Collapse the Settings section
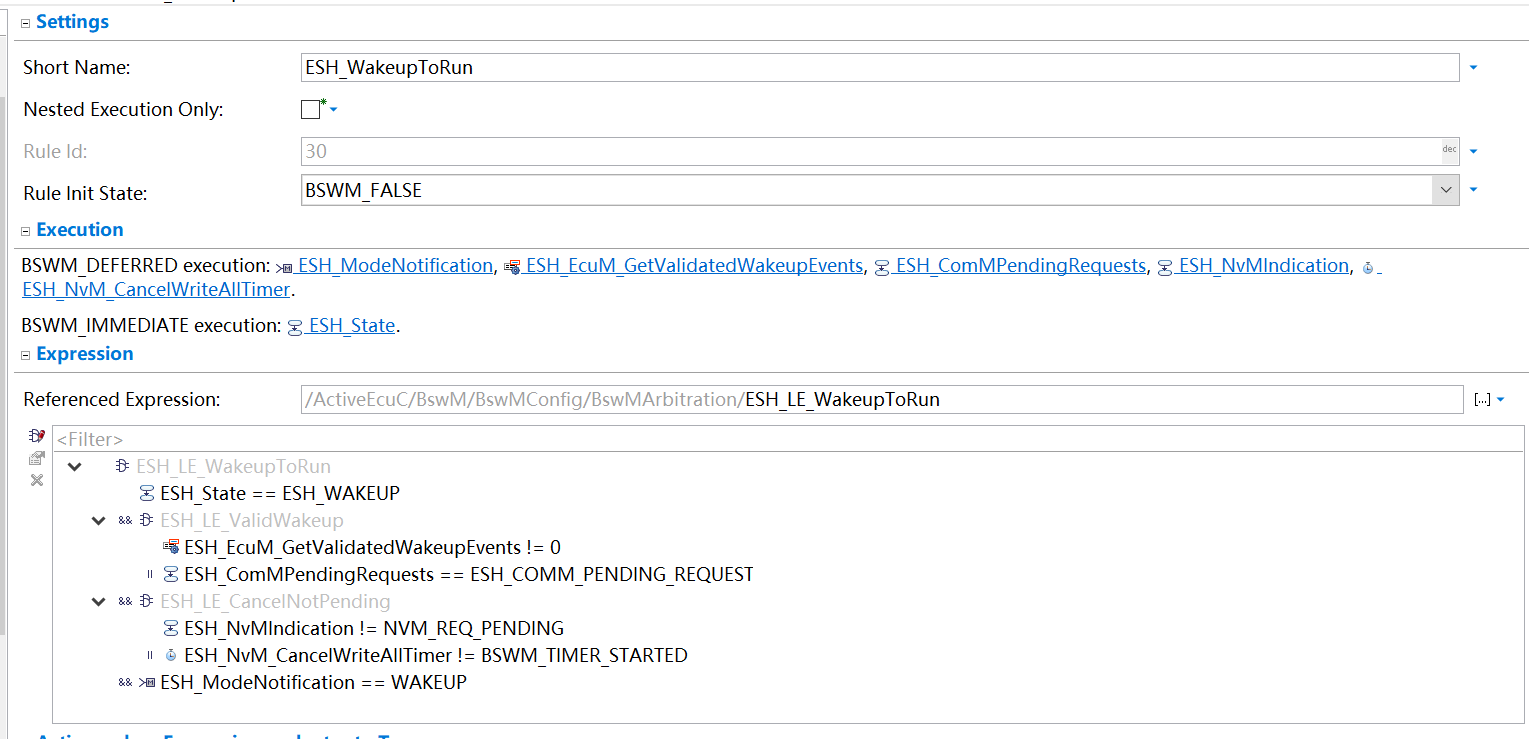The width and height of the screenshot is (1529, 739). click(25, 23)
